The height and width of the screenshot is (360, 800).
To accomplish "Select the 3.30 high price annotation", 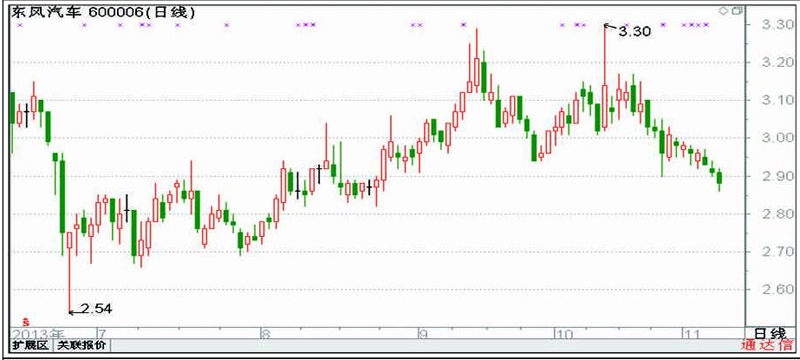I will coord(634,32).
